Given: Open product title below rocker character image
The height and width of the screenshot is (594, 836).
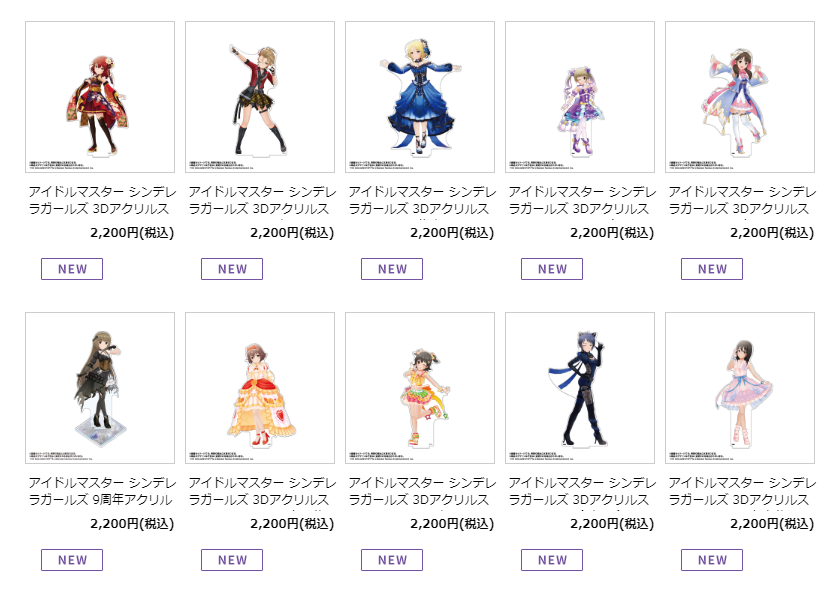Looking at the screenshot, I should tap(262, 200).
